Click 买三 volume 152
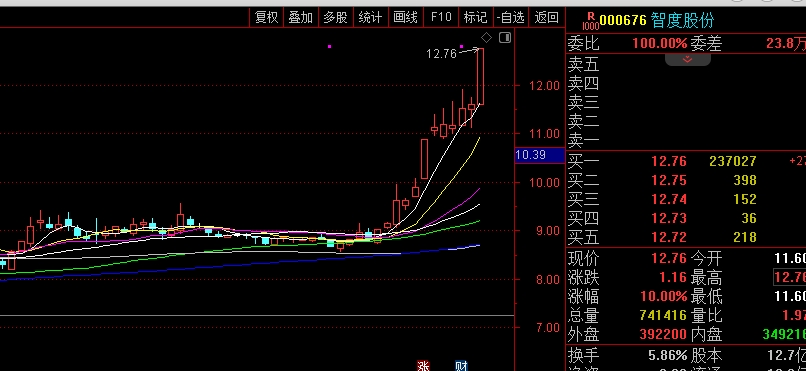This screenshot has width=806, height=371. [745, 199]
